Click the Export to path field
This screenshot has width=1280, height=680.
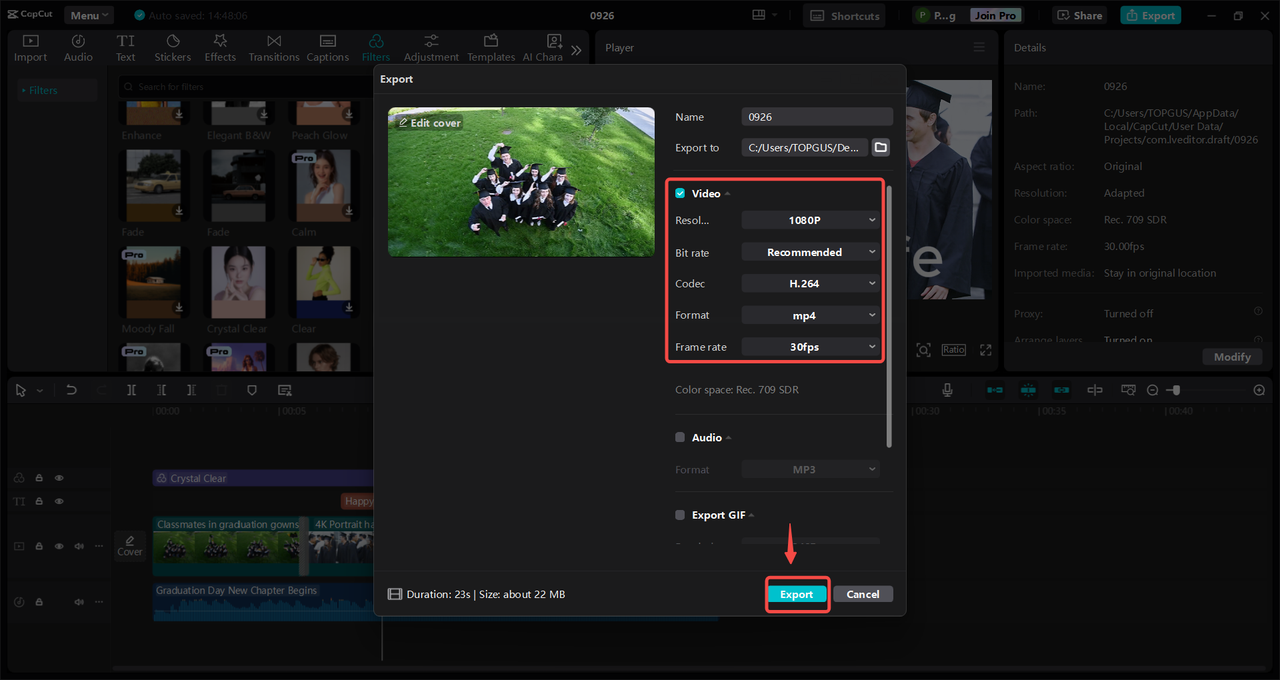coord(804,147)
